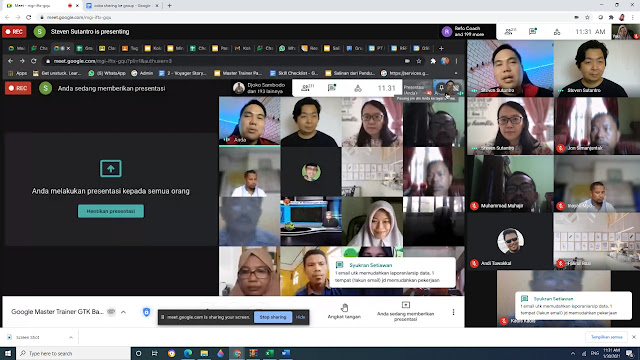Viewport: 640px width, 360px height.
Task: Open the chat panel icon with green dot
Action: (x=533, y=31)
